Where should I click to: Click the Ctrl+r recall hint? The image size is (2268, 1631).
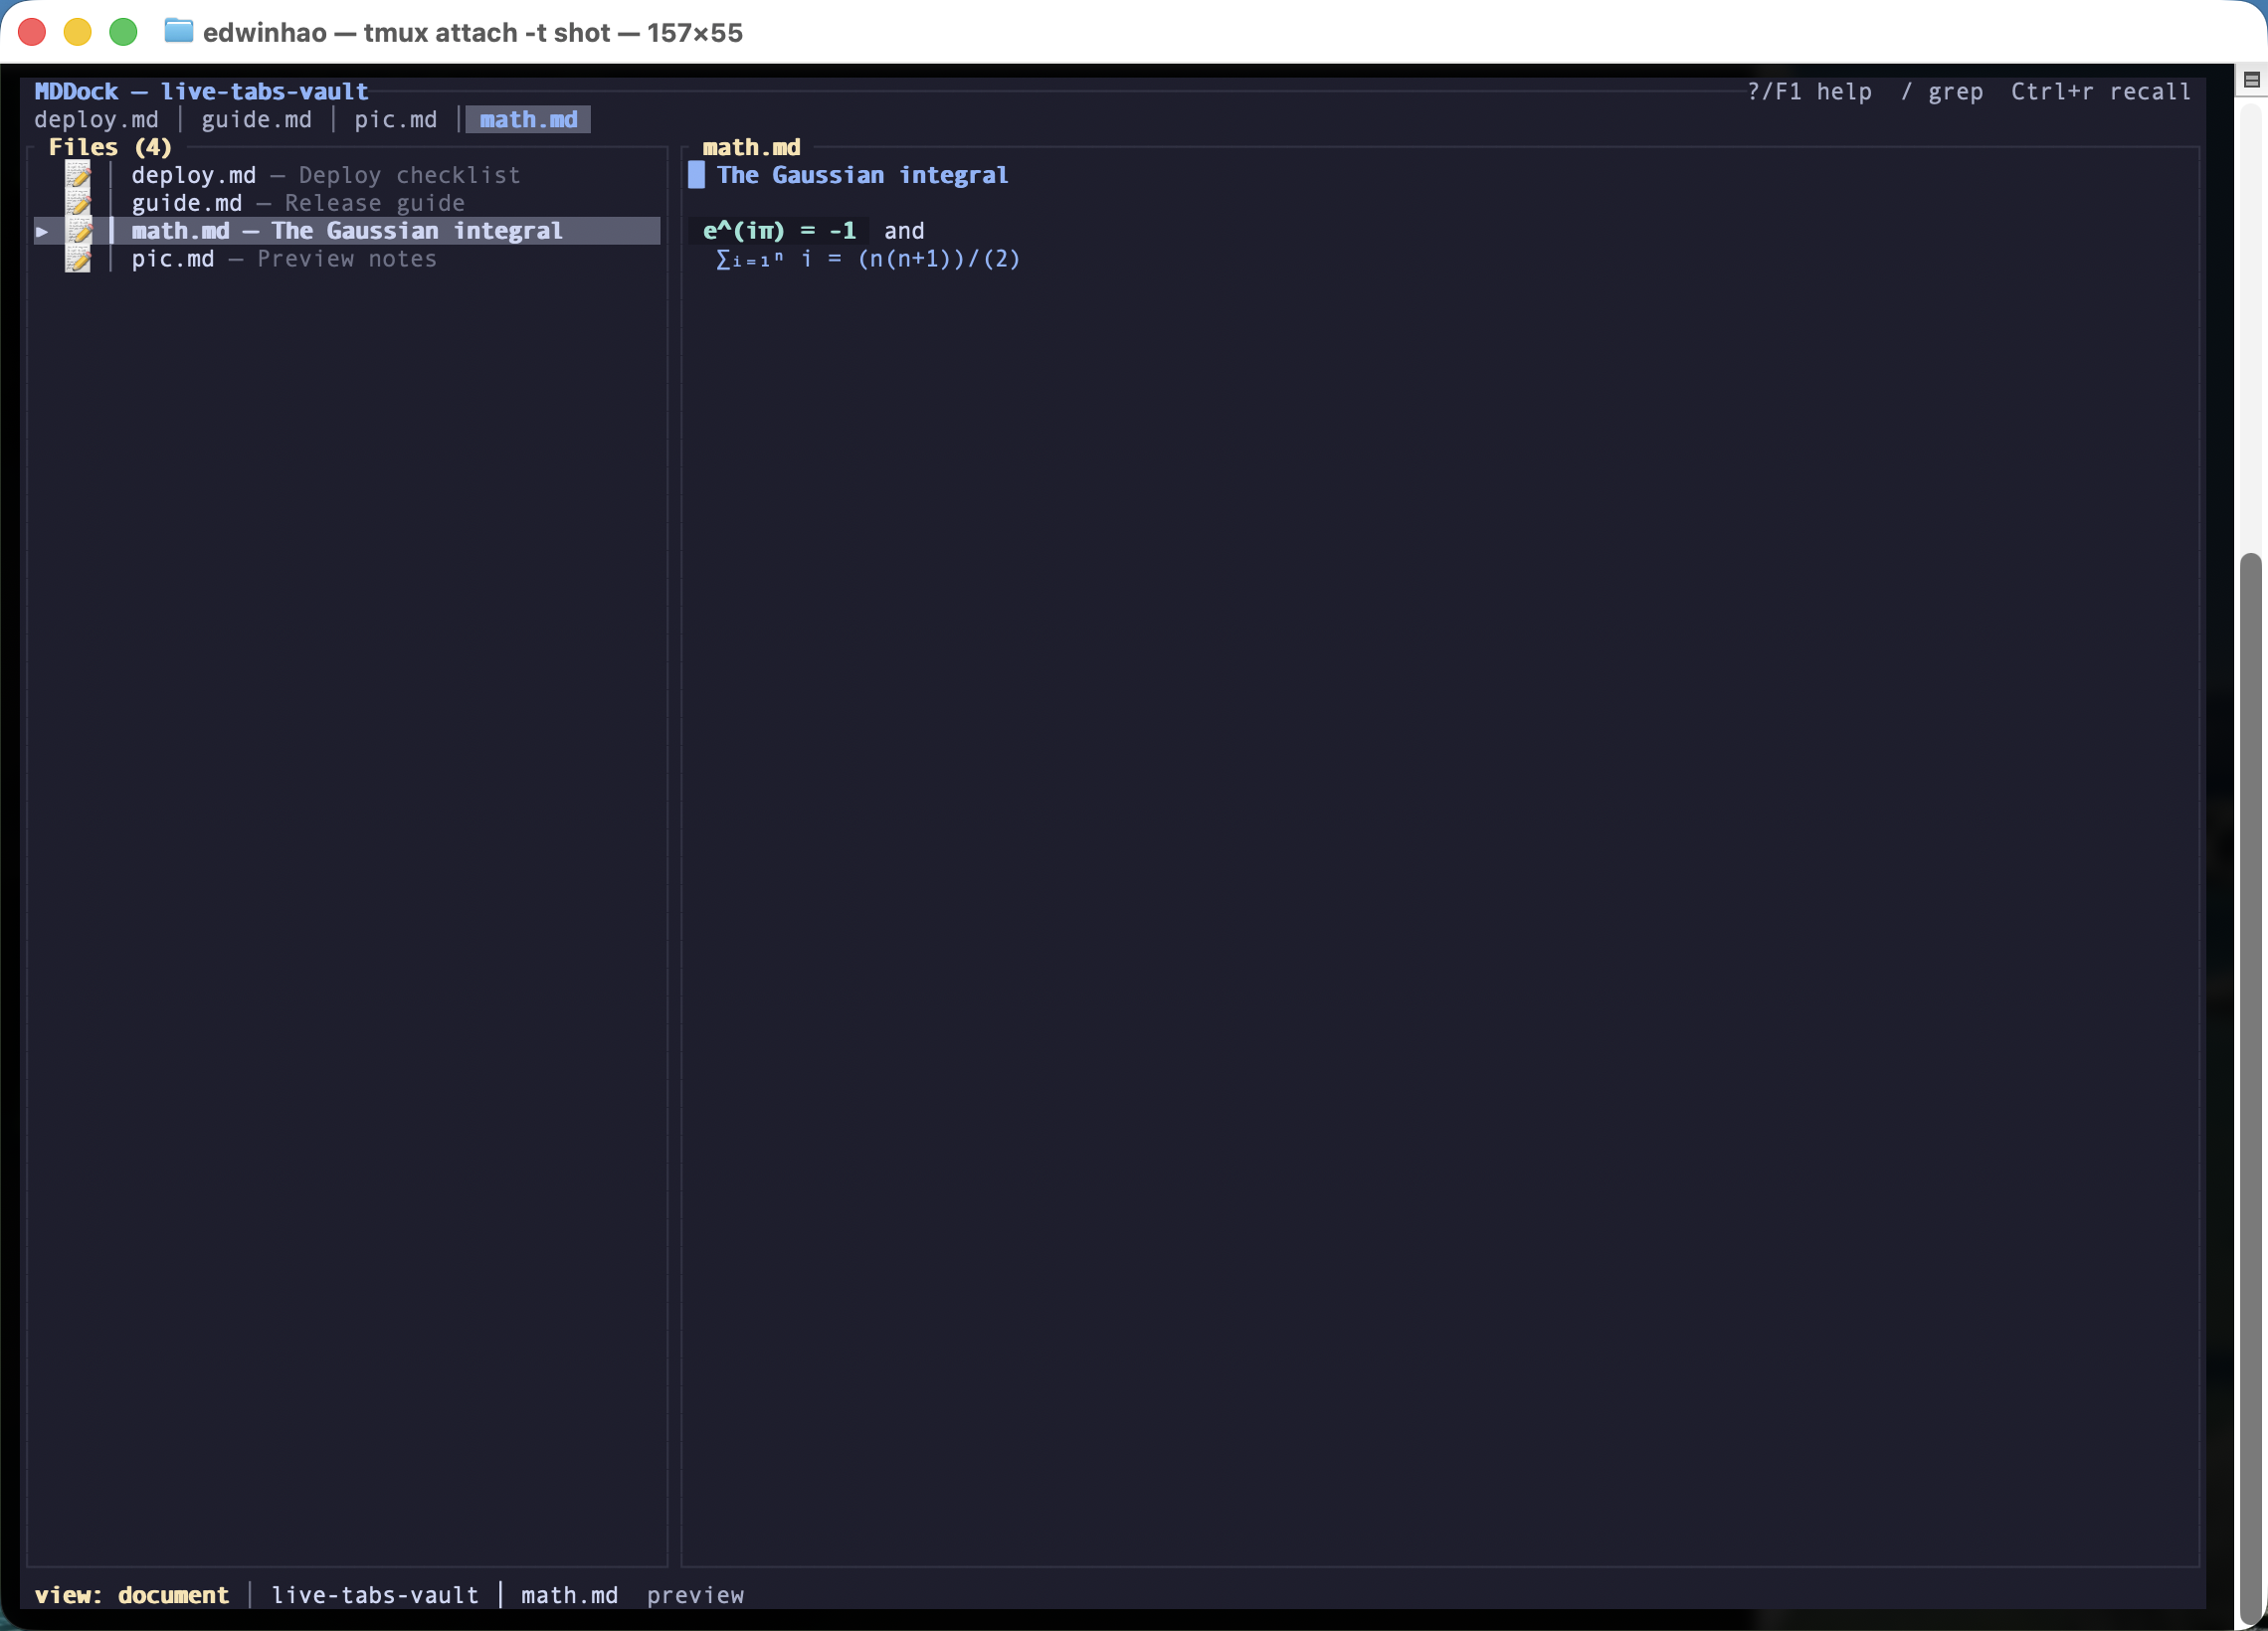click(2100, 92)
